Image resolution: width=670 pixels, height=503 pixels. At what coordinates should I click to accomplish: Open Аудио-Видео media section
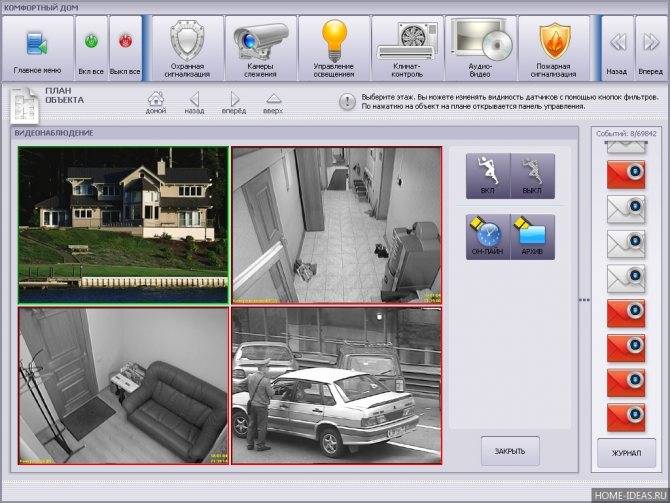[481, 48]
